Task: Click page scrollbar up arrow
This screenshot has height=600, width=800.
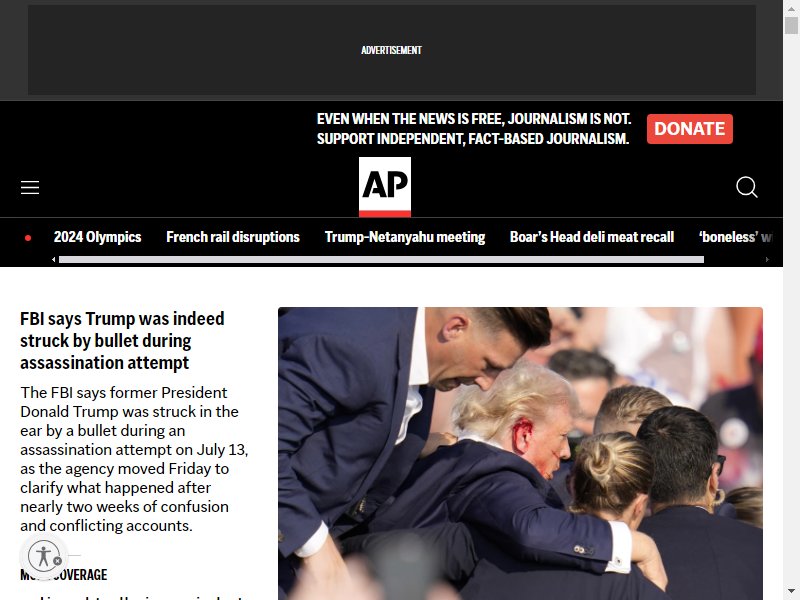Action: (791, 8)
